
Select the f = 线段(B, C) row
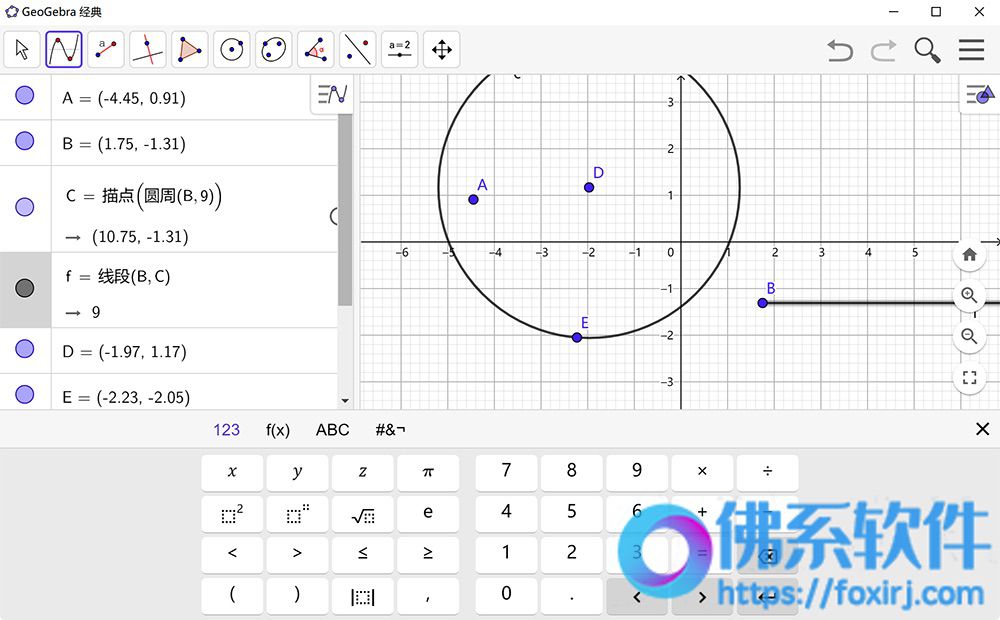coord(194,290)
